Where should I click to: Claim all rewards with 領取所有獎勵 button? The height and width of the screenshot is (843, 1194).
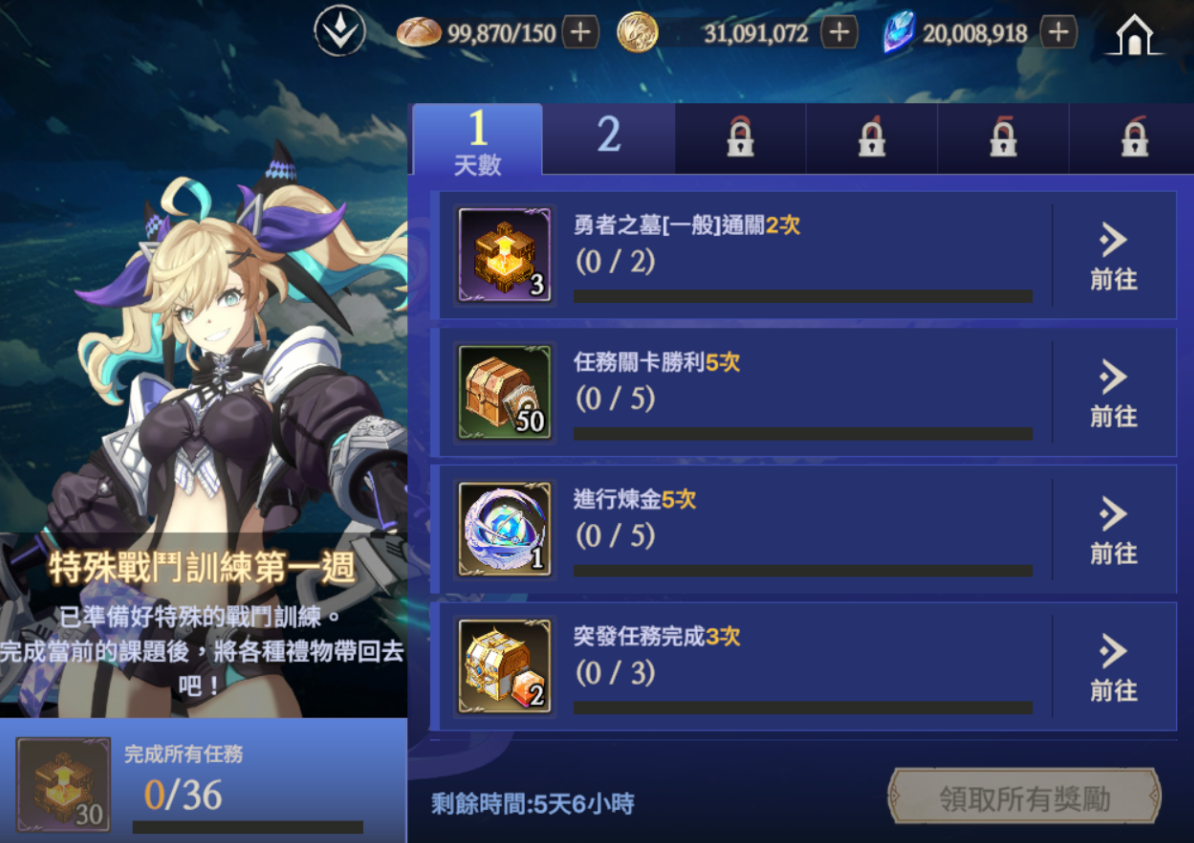click(1024, 797)
